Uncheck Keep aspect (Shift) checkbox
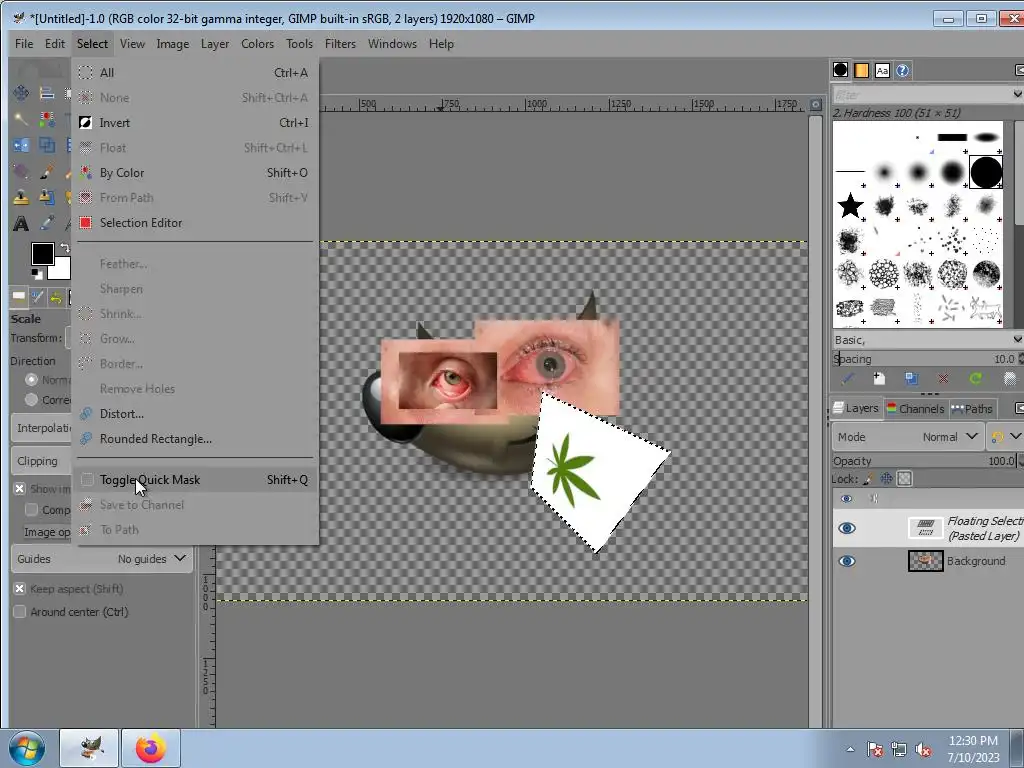Viewport: 1024px width, 768px height. [20, 588]
